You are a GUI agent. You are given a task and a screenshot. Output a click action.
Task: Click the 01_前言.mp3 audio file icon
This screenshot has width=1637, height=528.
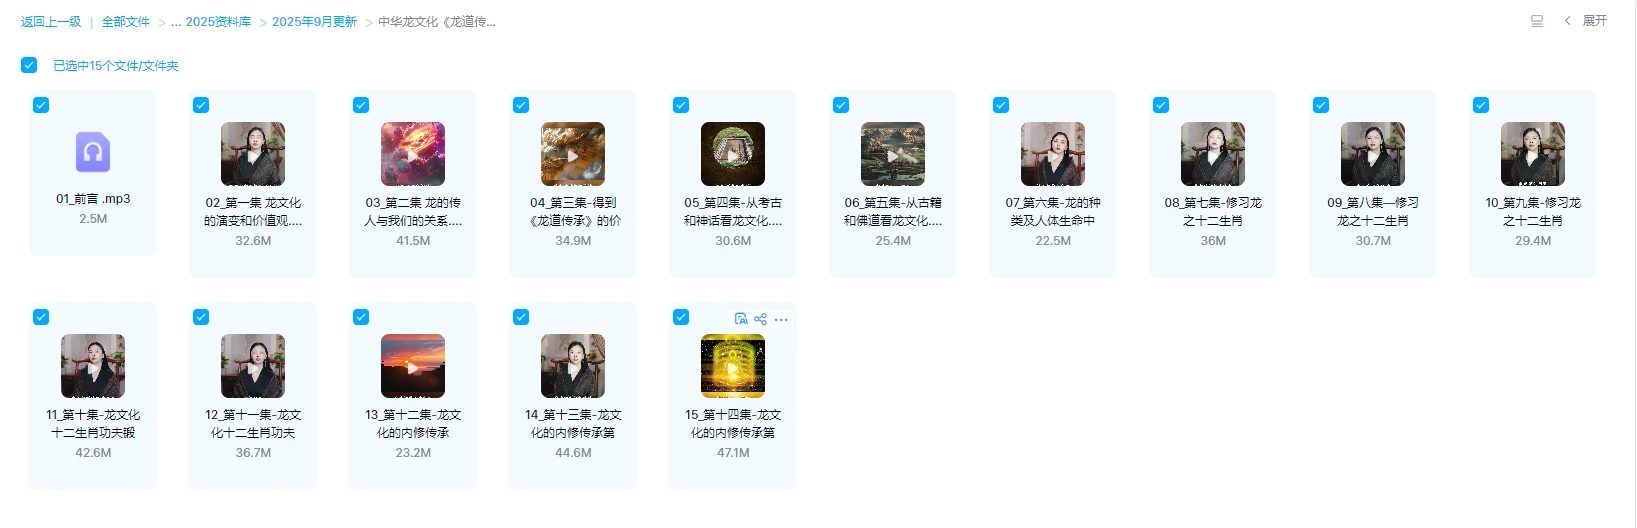click(x=93, y=152)
